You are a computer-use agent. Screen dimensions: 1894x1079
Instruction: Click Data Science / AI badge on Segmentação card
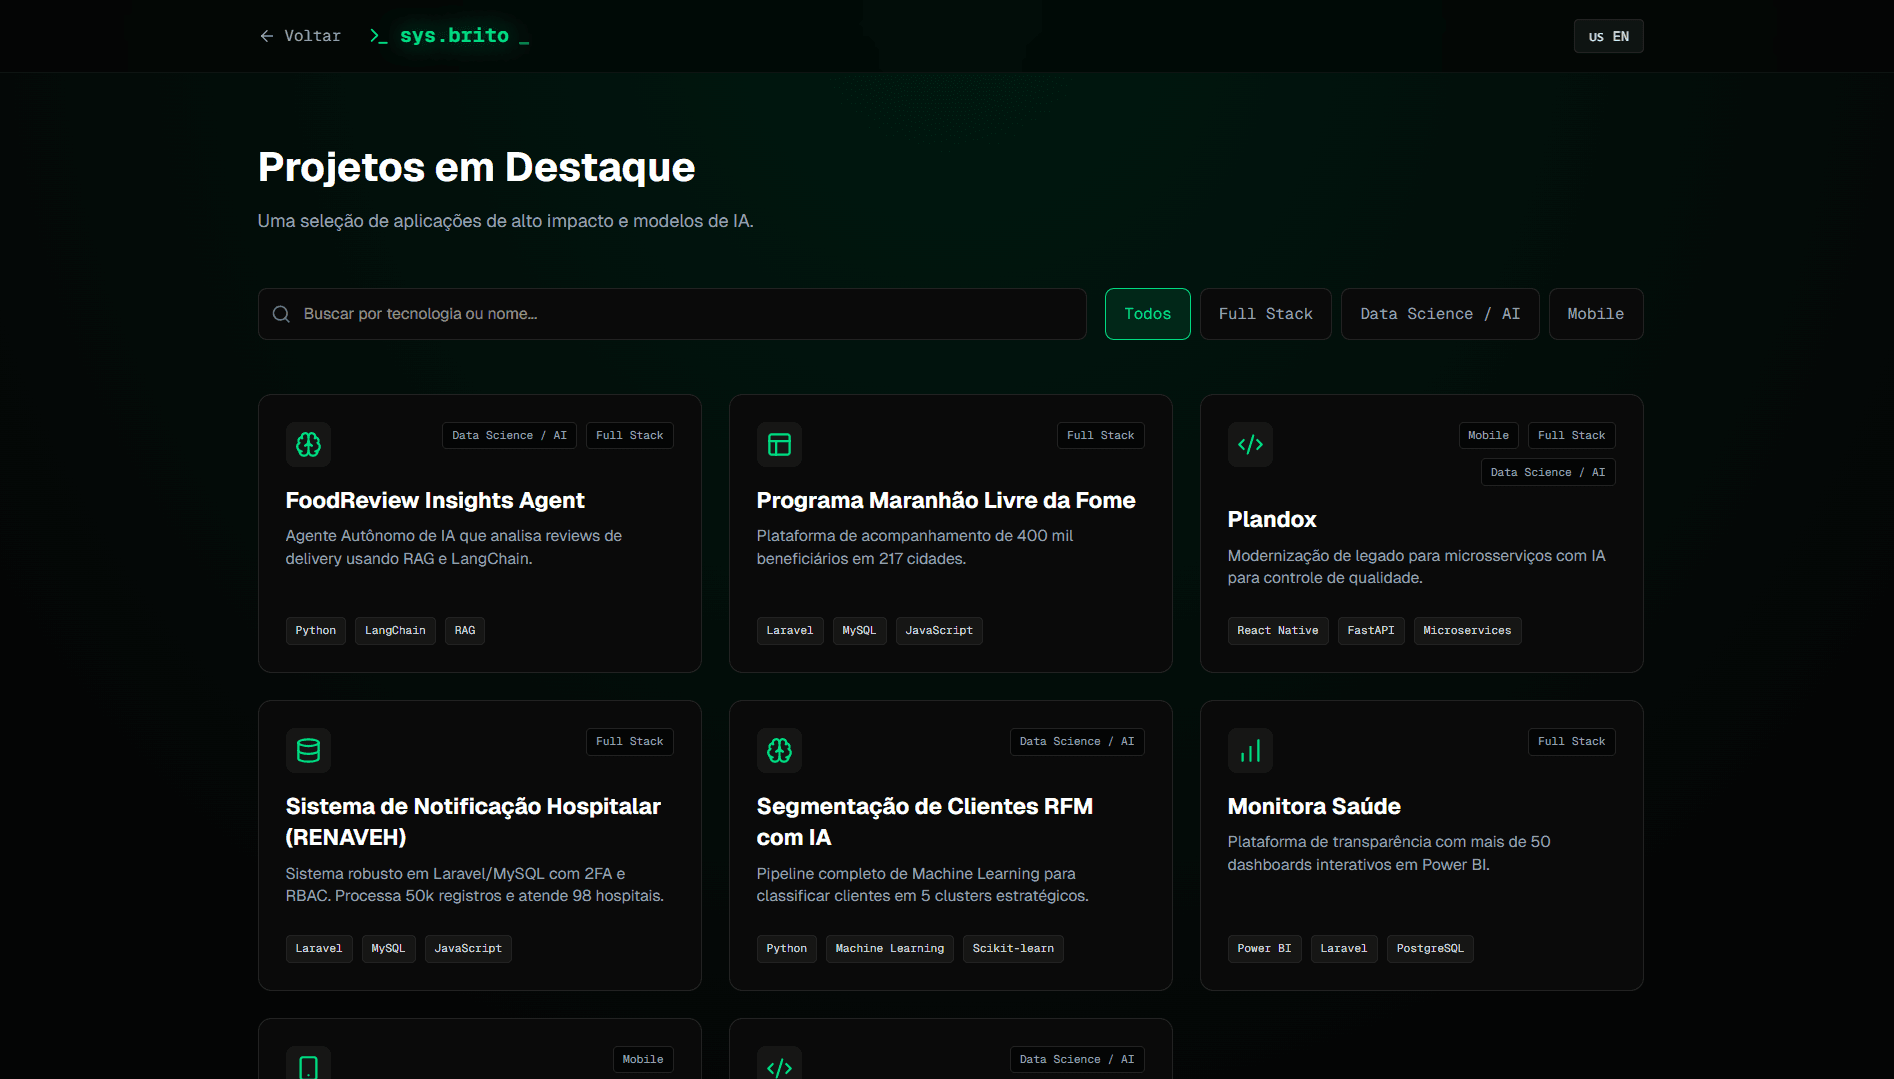pos(1077,741)
